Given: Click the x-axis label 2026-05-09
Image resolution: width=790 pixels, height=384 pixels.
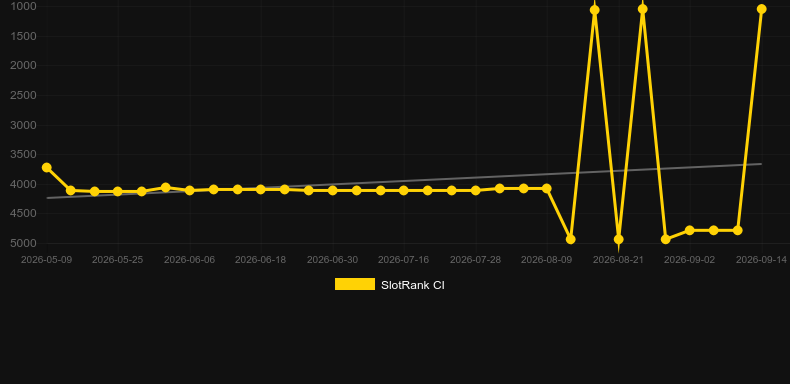Looking at the screenshot, I should click(46, 260).
